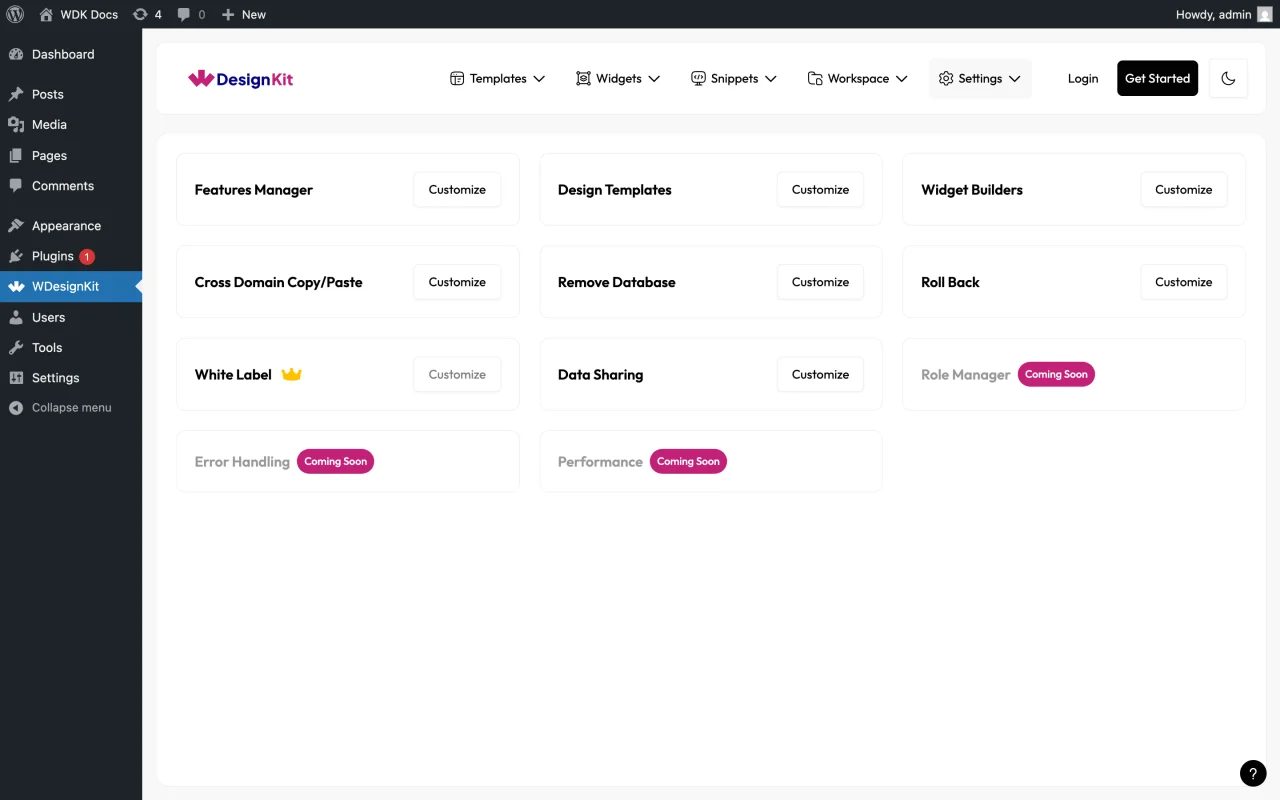Screen dimensions: 1280x800
Task: Click the Plugins plug icon
Action: pos(16,256)
